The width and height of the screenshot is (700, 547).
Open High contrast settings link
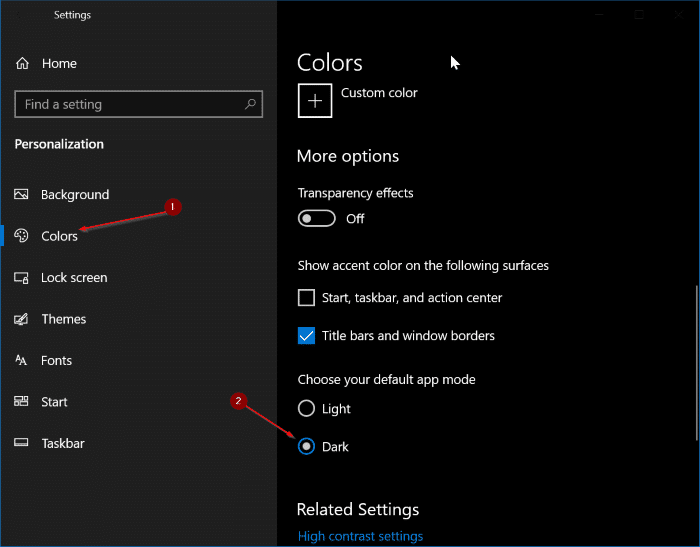[x=360, y=537]
